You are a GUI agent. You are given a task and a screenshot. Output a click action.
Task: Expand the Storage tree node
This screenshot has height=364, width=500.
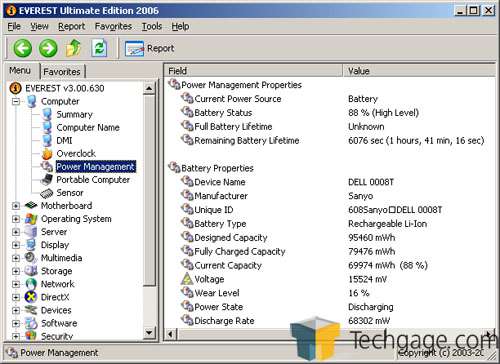point(16,271)
